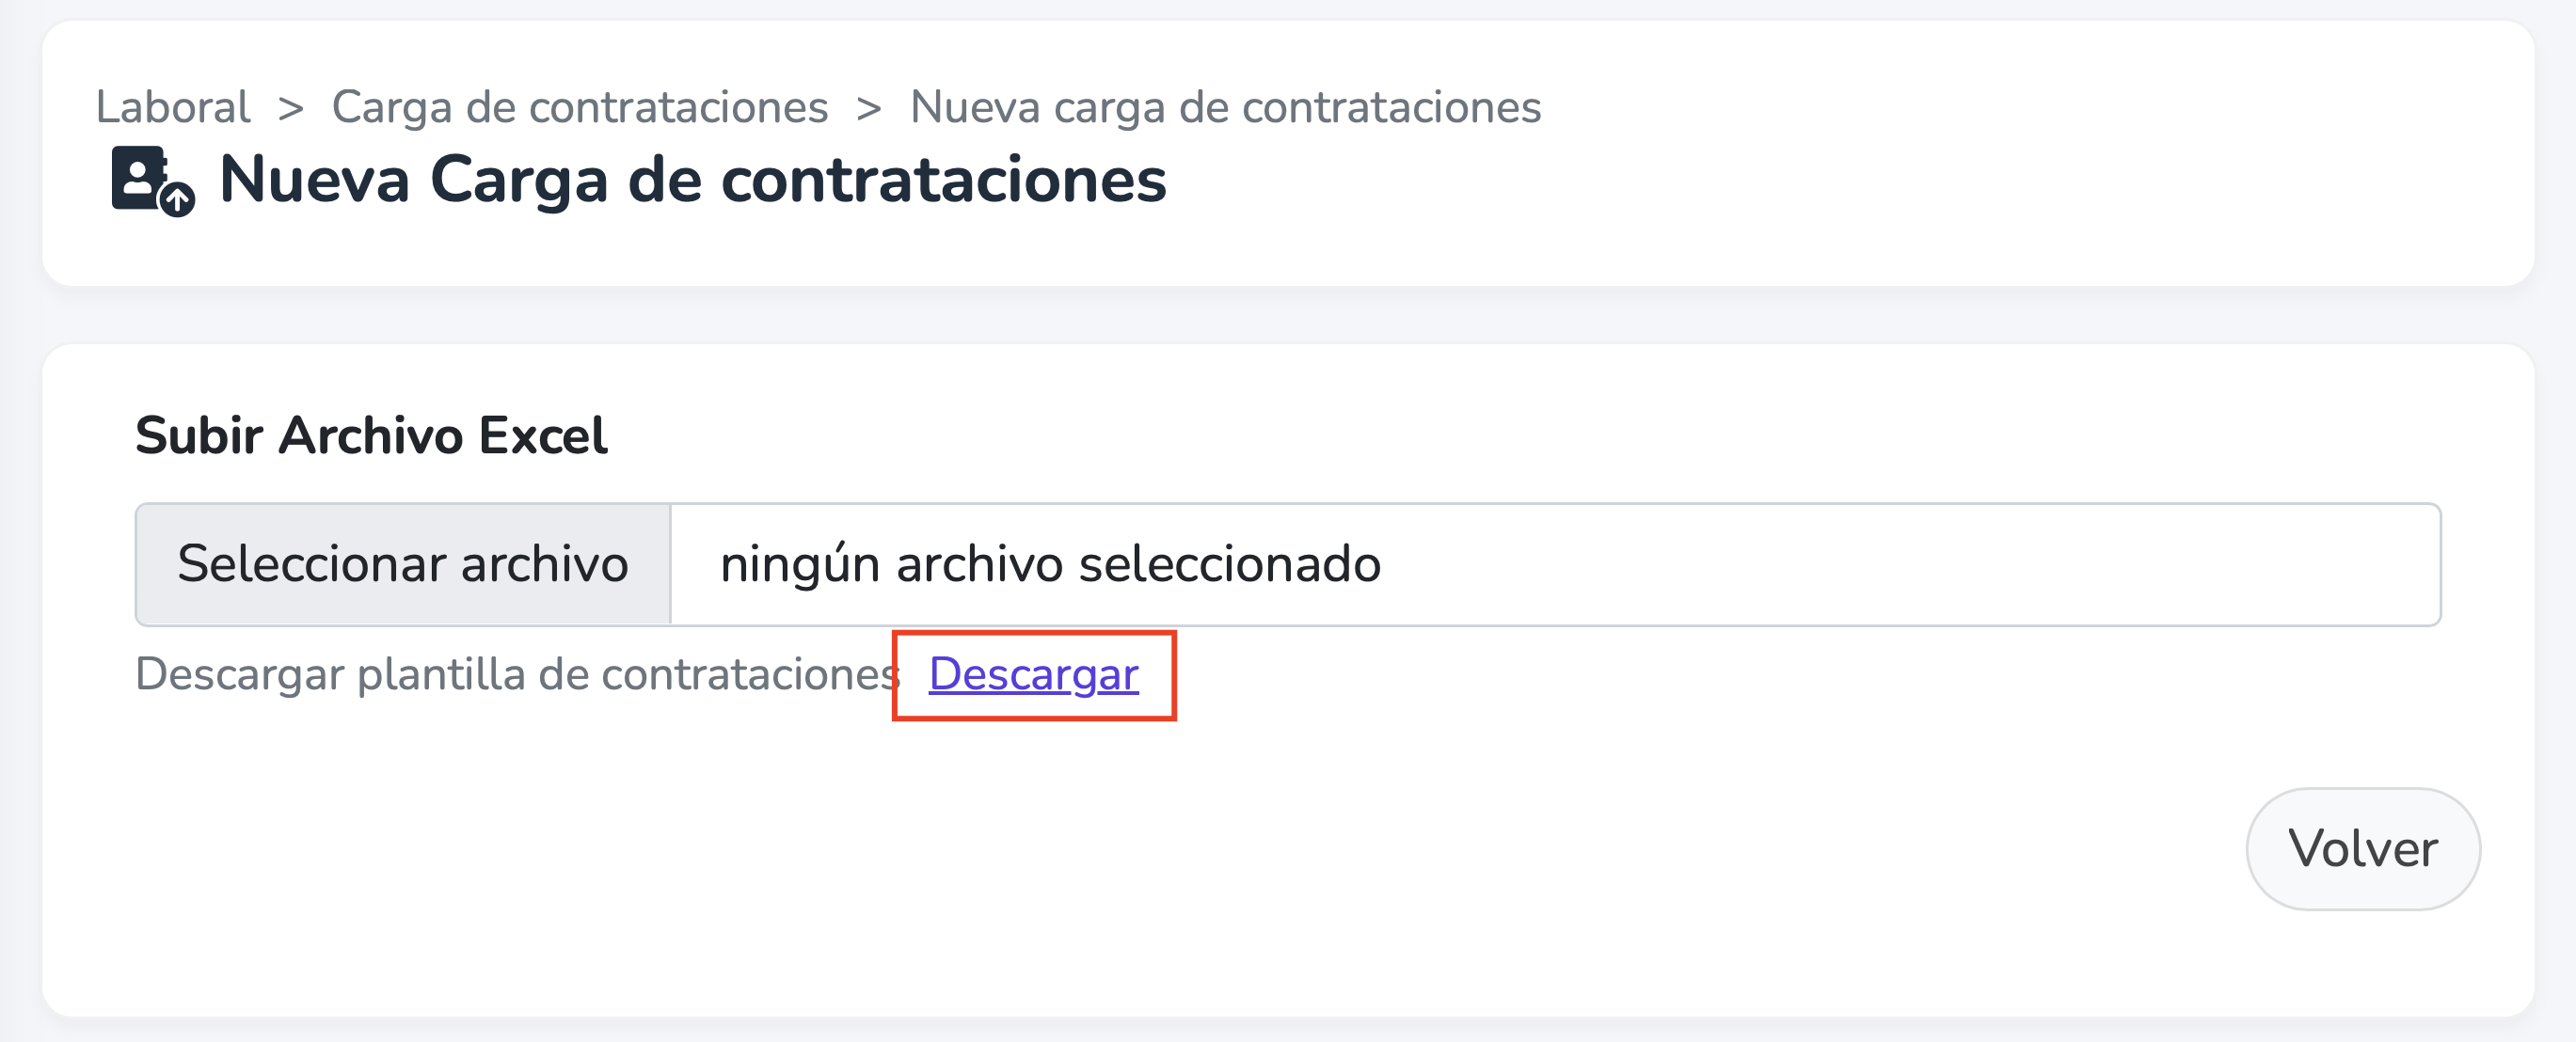
Task: Select the Nueva carga de contrataciones breadcrumb
Action: point(1225,107)
